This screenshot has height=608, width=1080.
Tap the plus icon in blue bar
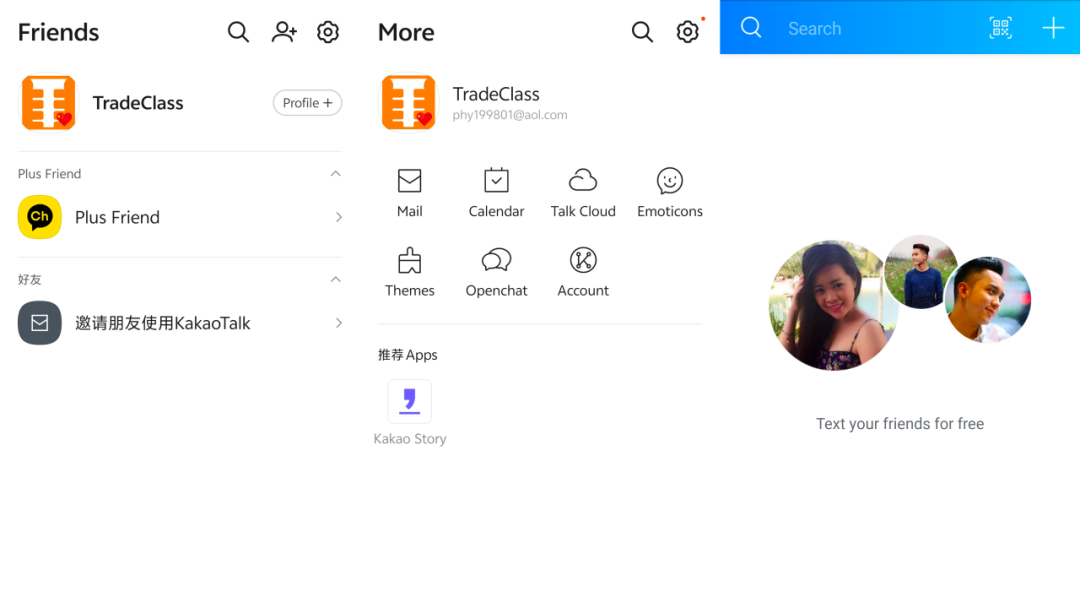point(1053,28)
